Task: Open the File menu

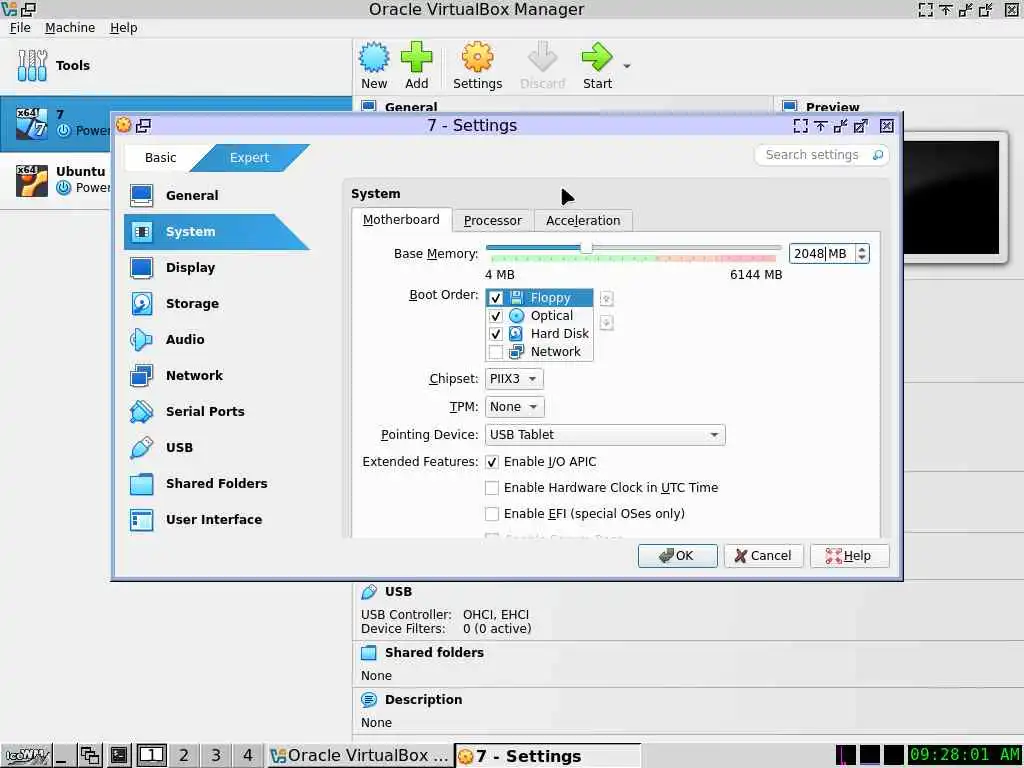Action: coord(20,27)
